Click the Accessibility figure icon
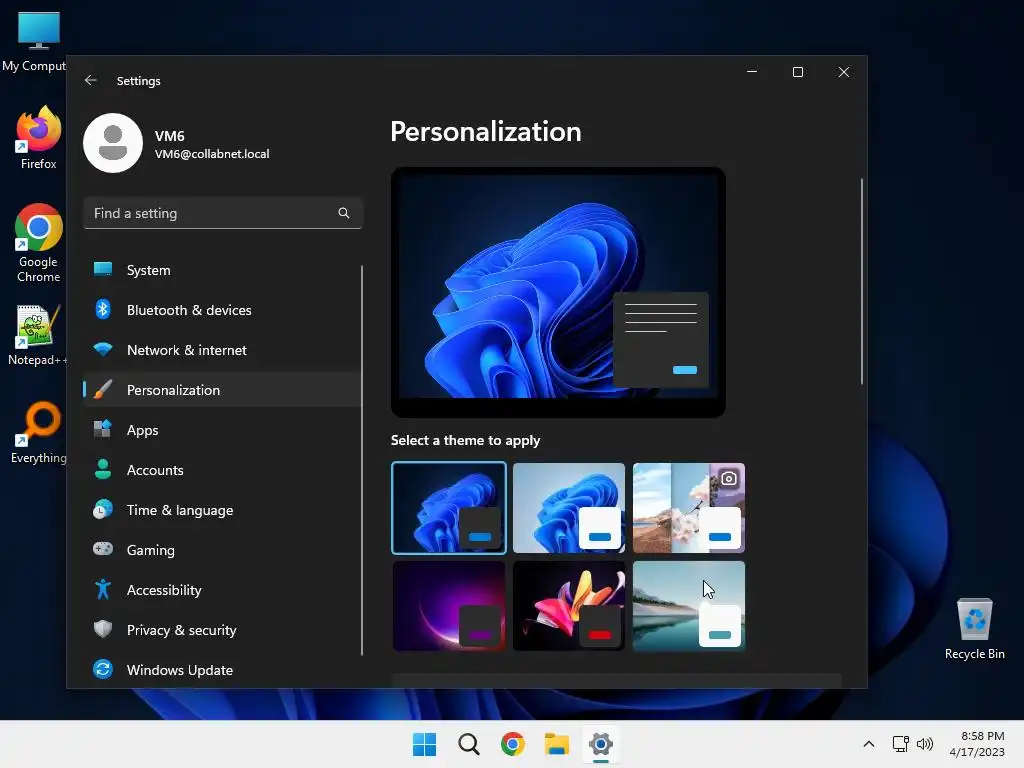The height and width of the screenshot is (768, 1024). pyautogui.click(x=103, y=589)
